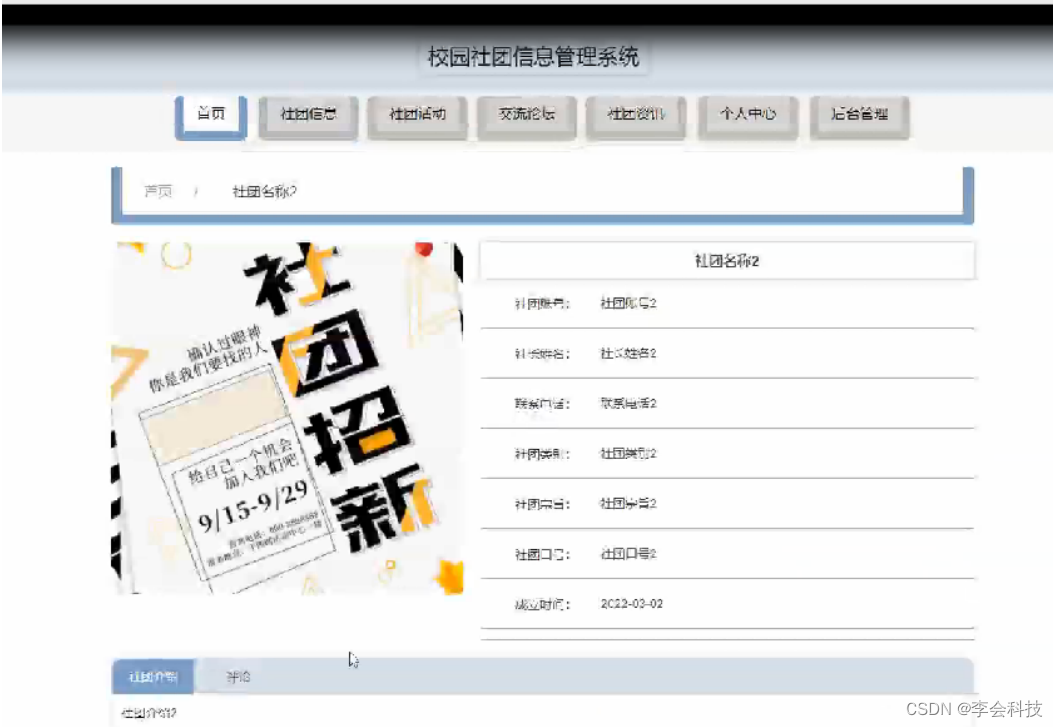Switch to the 交流论坛 navigation tab

527,117
